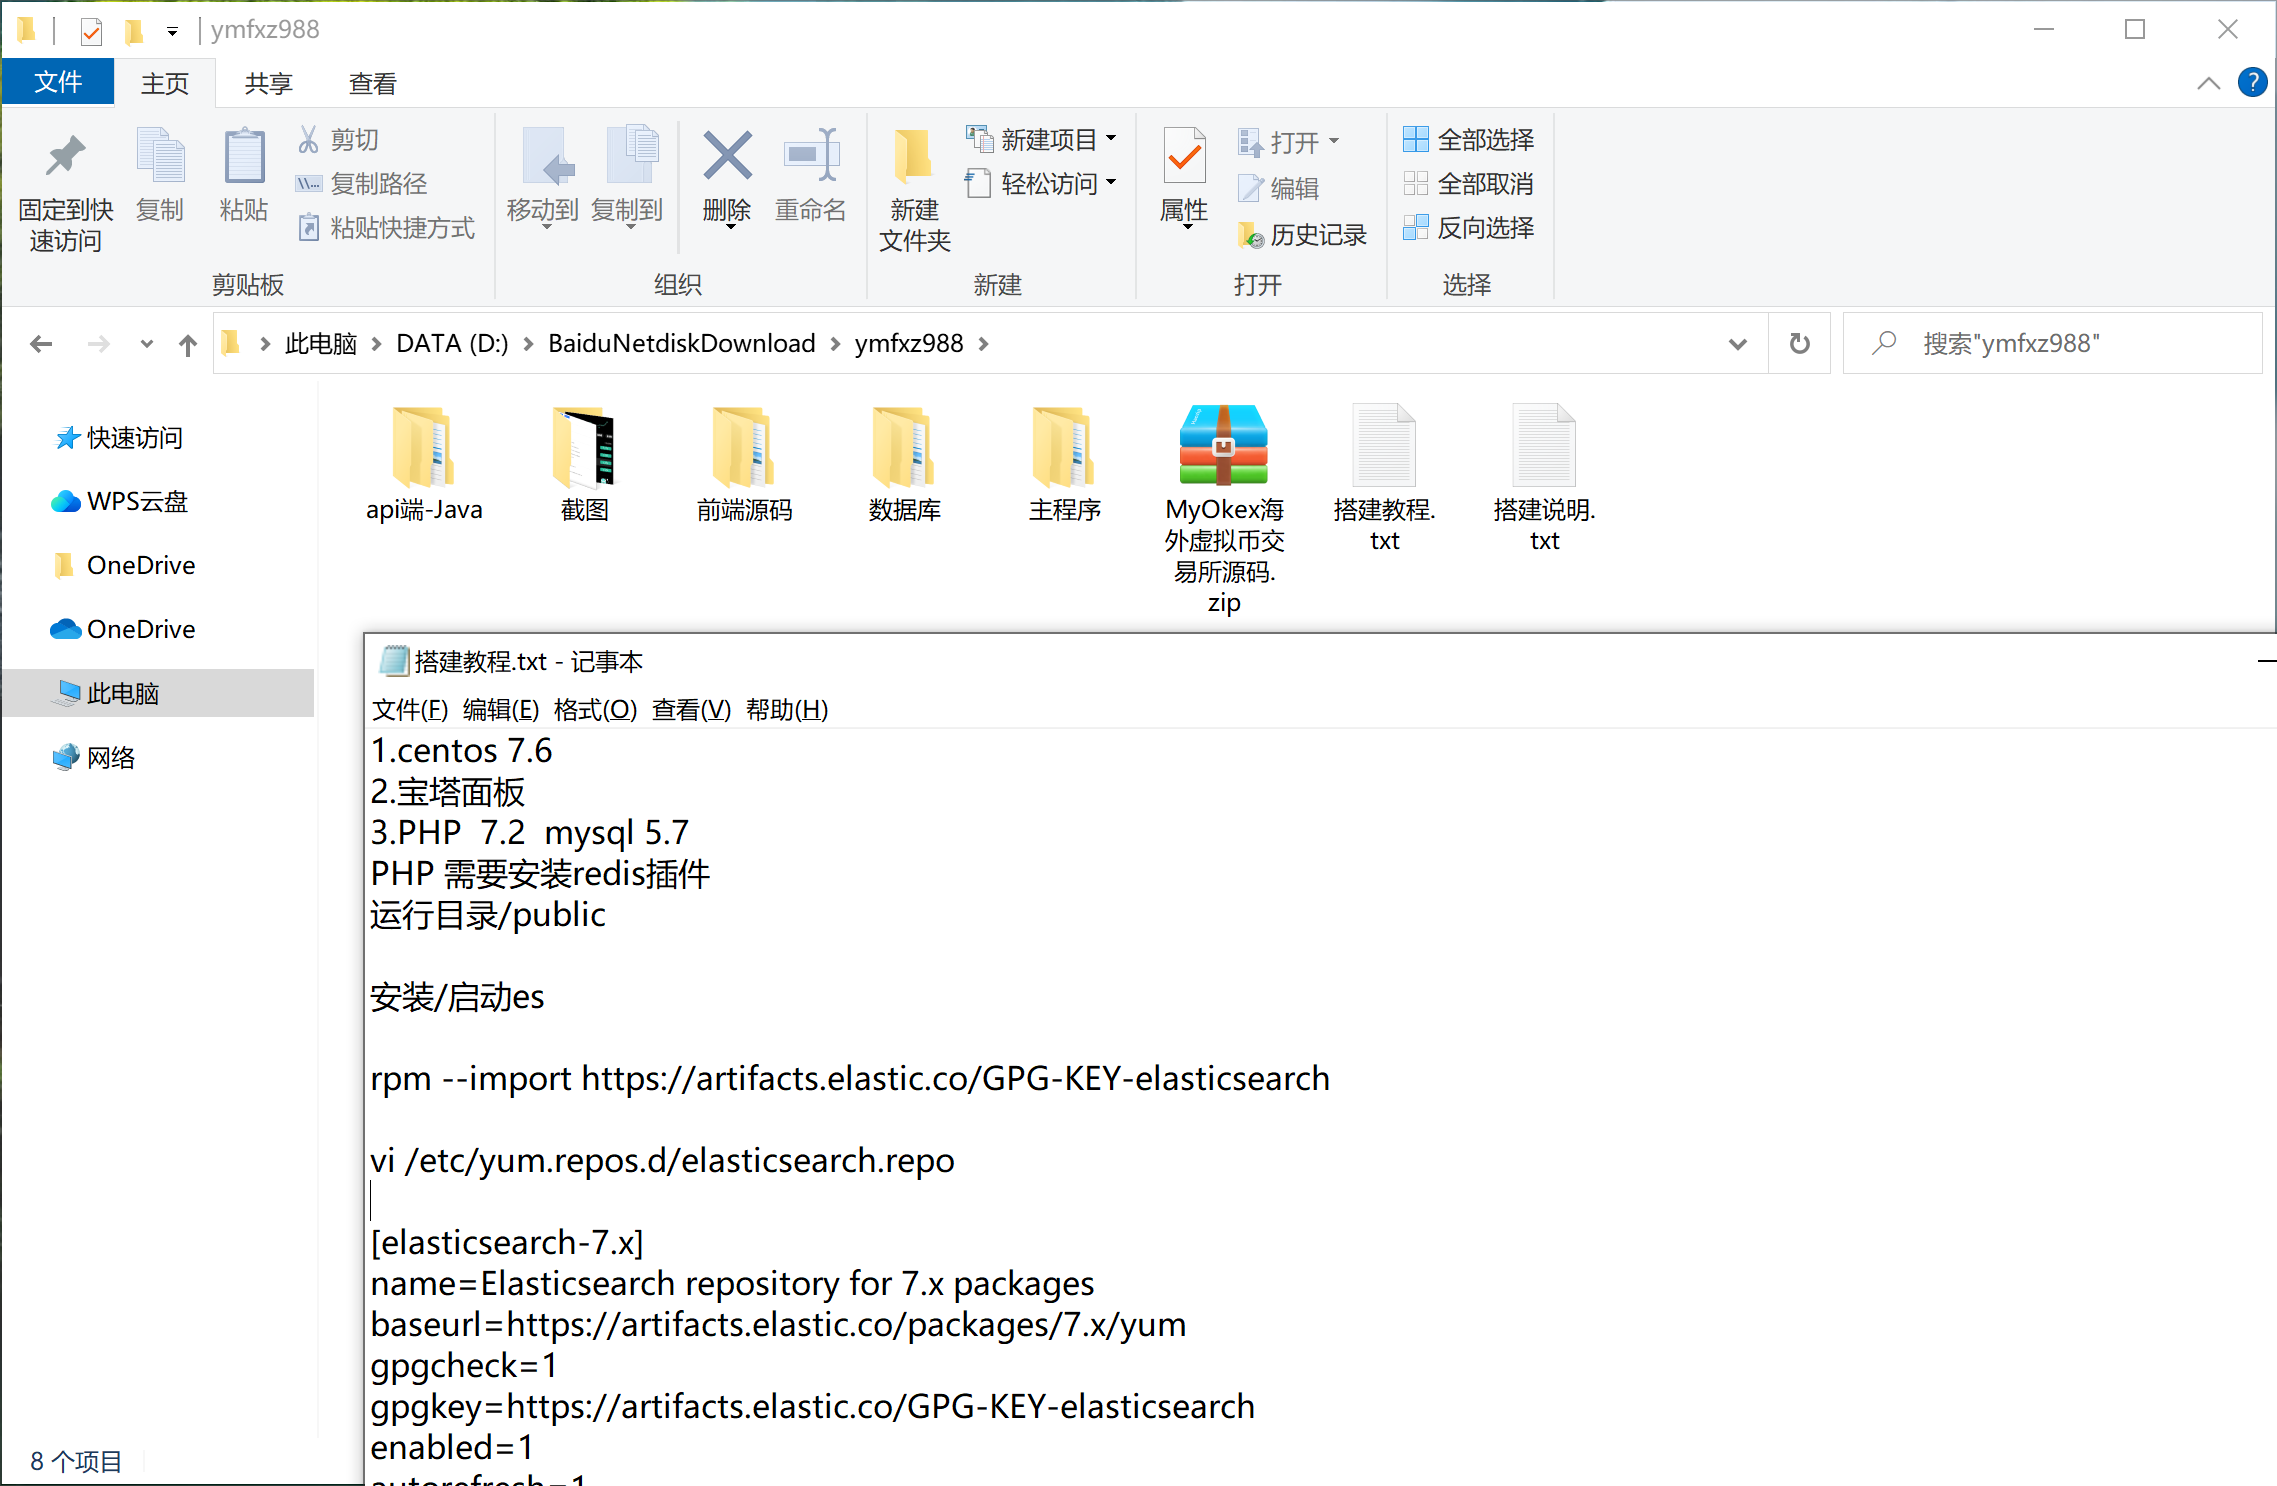Click the up-arrow parent folder button
Viewport: 2277px width, 1486px height.
point(188,345)
